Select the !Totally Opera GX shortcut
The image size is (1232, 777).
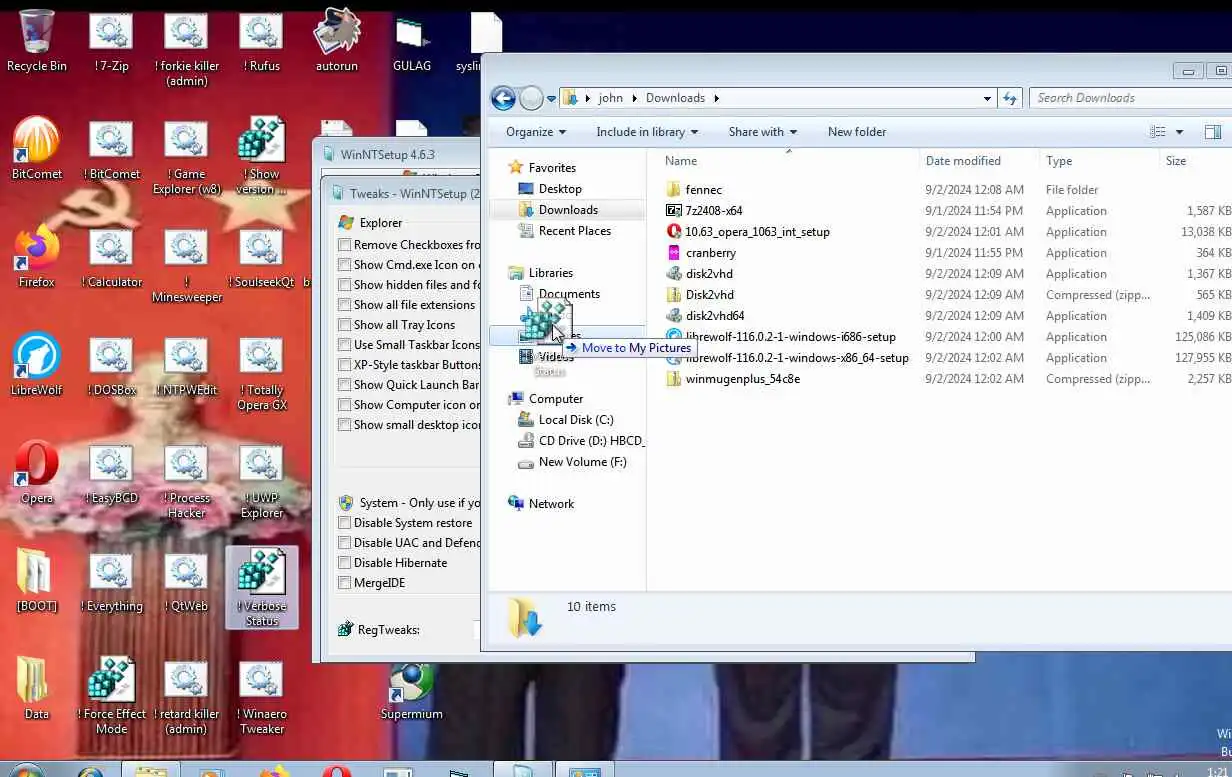coord(261,374)
